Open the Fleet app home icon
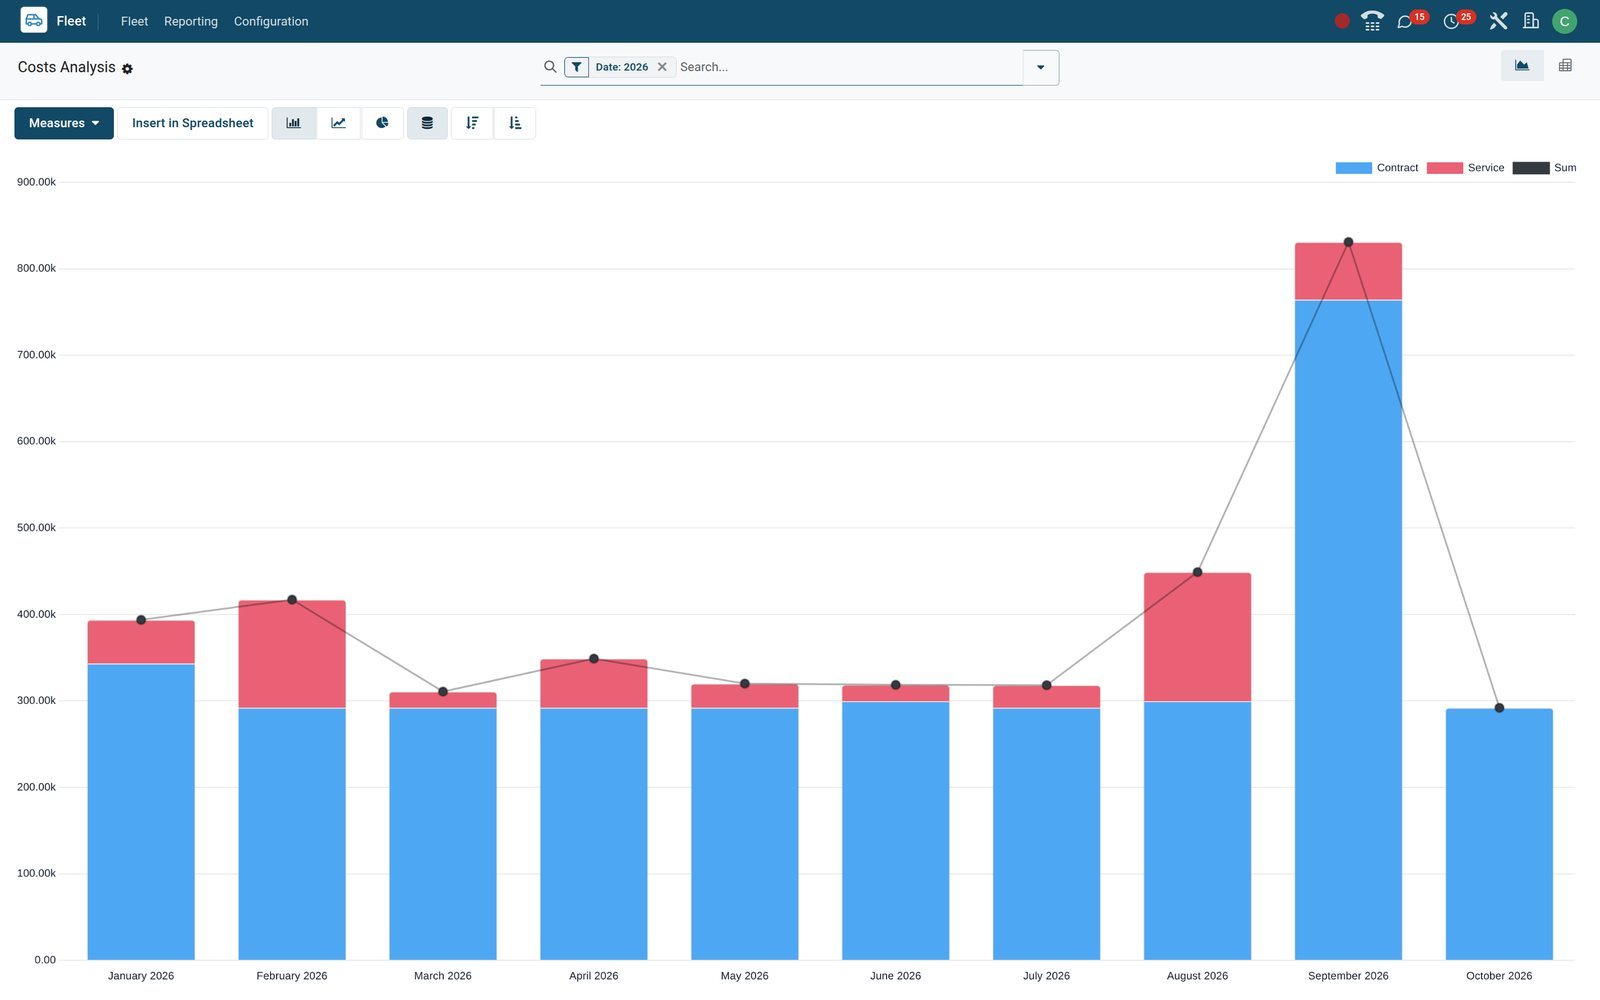This screenshot has width=1600, height=1000. tap(34, 20)
